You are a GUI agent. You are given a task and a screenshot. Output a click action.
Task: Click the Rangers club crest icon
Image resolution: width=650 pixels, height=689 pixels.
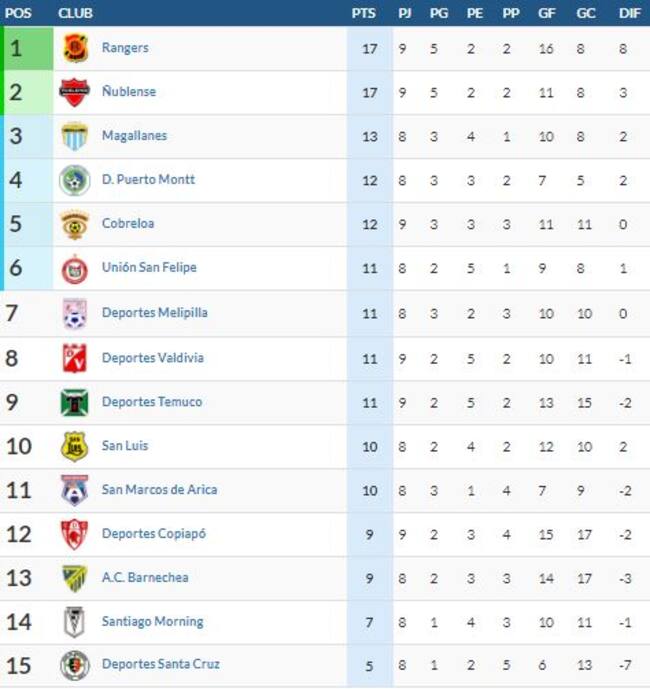point(75,48)
